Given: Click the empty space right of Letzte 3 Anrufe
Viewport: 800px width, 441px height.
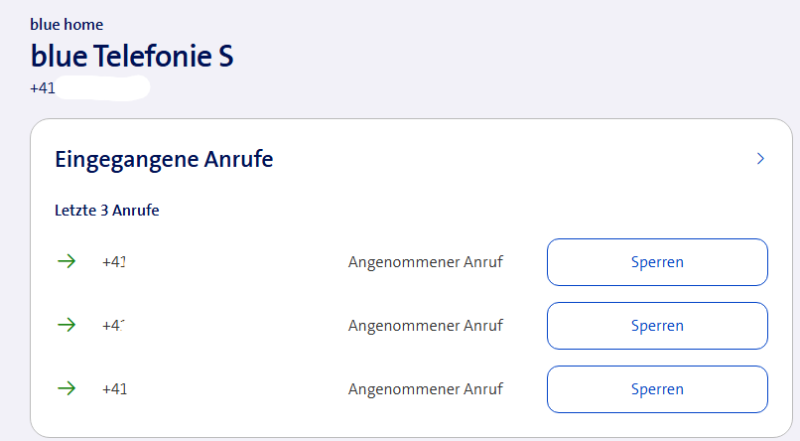Looking at the screenshot, I should pyautogui.click(x=450, y=211).
